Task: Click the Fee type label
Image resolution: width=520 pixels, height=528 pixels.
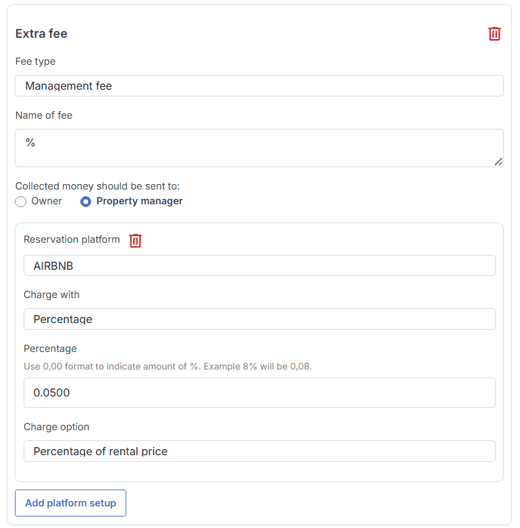Action: (x=35, y=61)
